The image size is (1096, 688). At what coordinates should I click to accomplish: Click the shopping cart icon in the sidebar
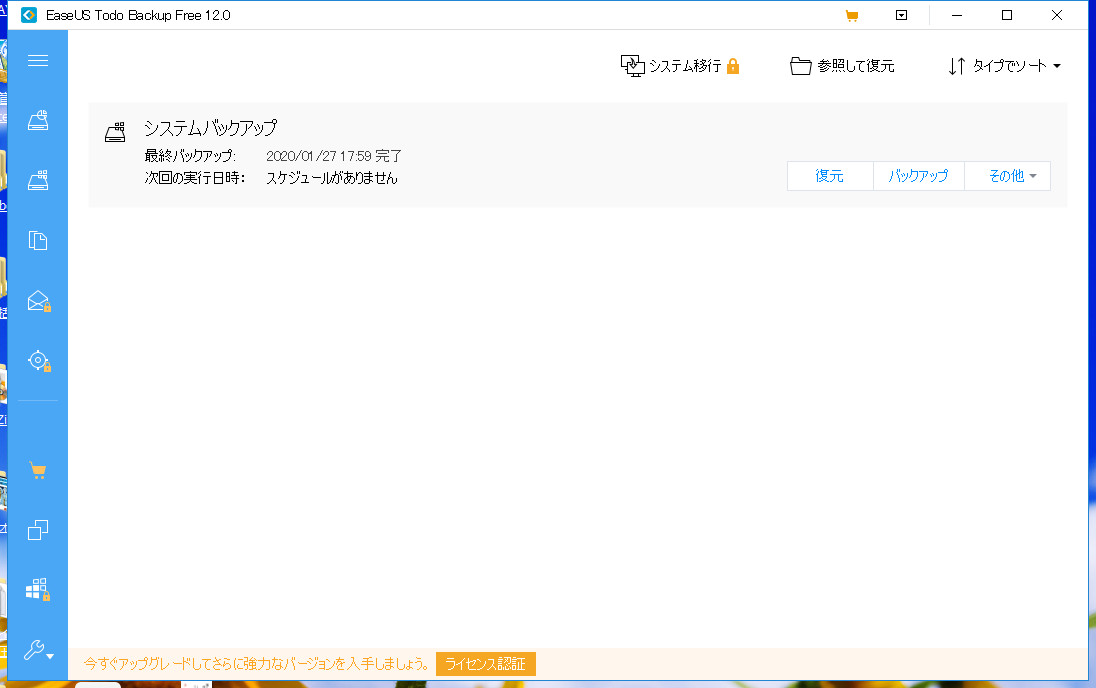(38, 471)
